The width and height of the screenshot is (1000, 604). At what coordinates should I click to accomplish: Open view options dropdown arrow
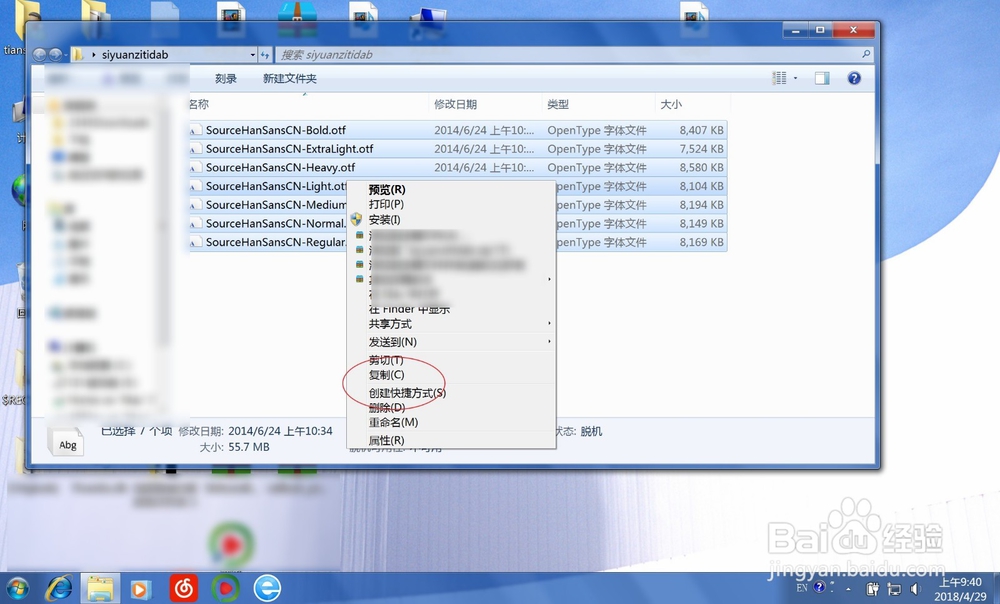tap(795, 78)
